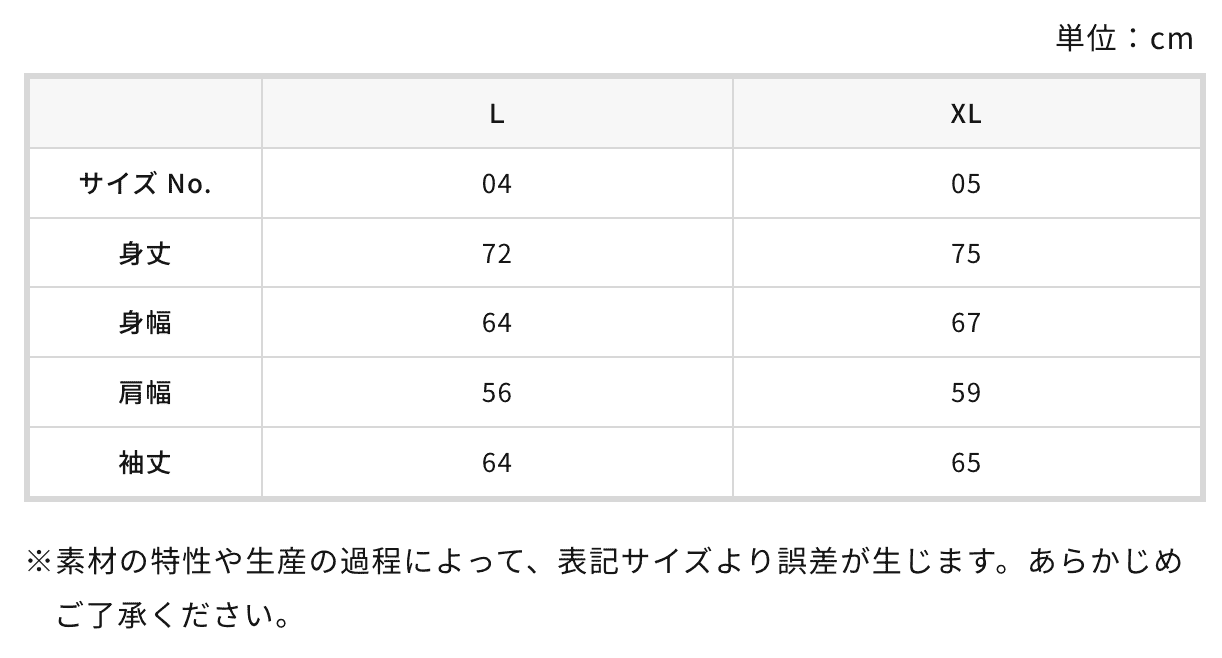Click the 肩幅 value 56 for L
This screenshot has width=1222, height=658.
[x=497, y=393]
